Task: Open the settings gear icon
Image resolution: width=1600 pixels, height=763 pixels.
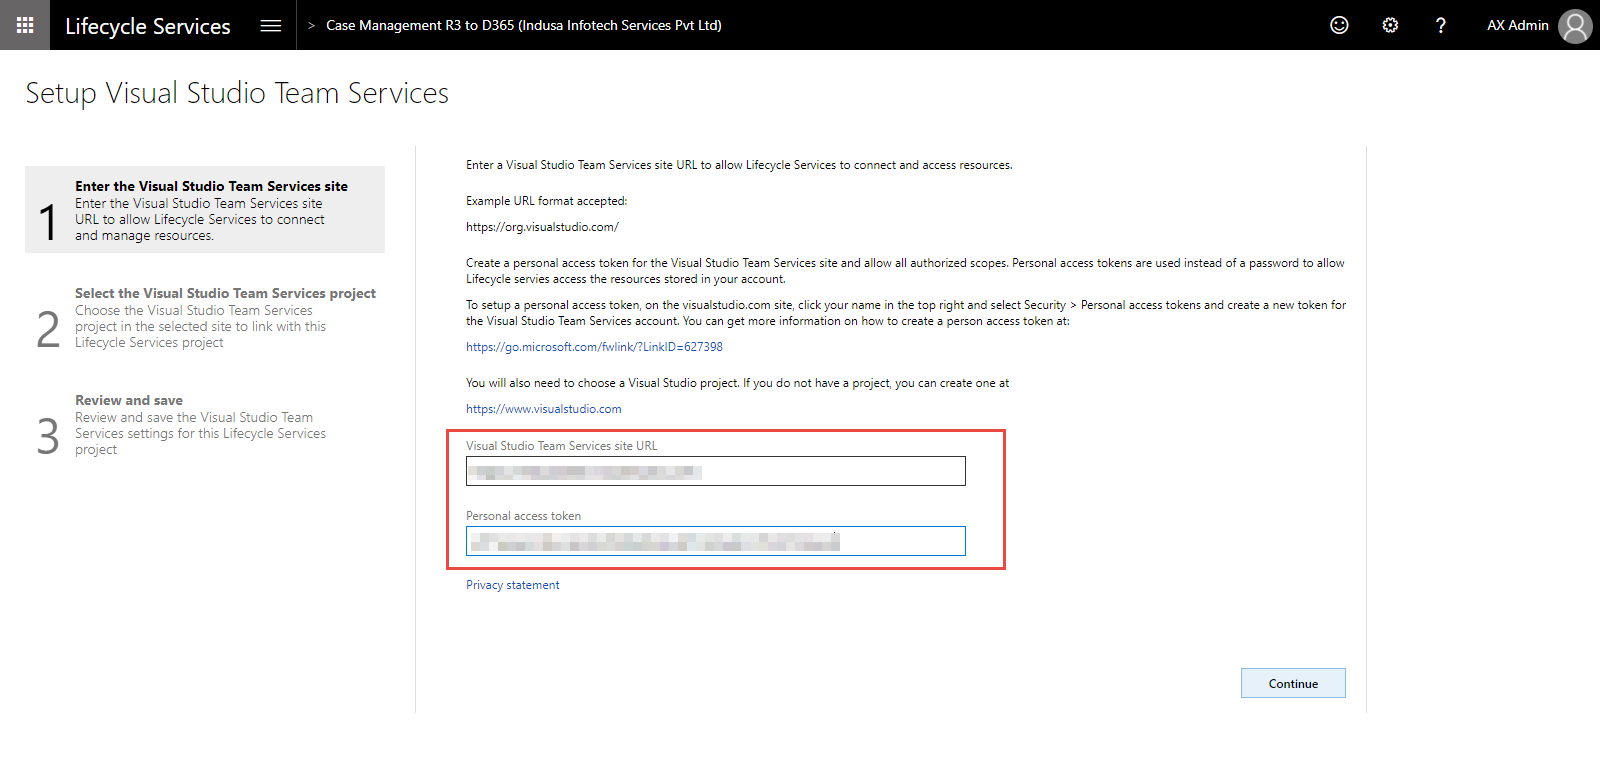Action: coord(1390,25)
